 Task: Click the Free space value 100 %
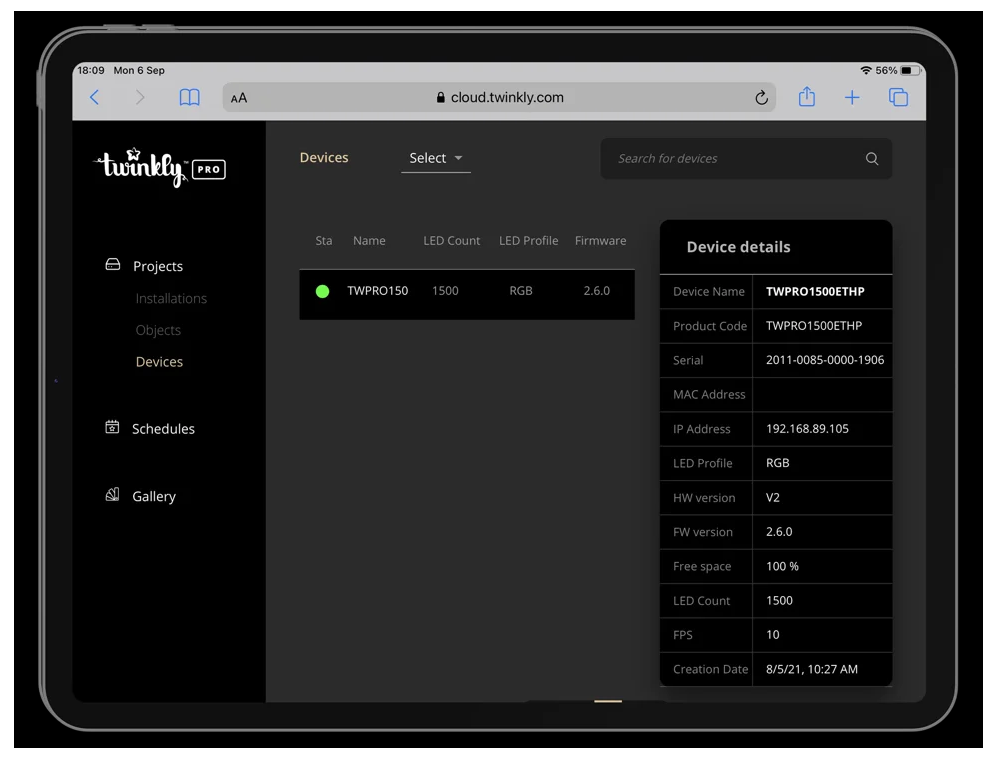pyautogui.click(x=782, y=566)
